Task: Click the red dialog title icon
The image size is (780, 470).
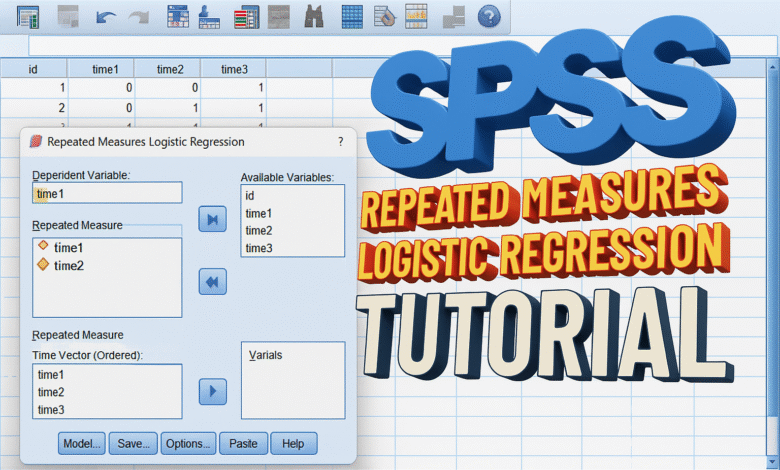Action: coord(35,142)
